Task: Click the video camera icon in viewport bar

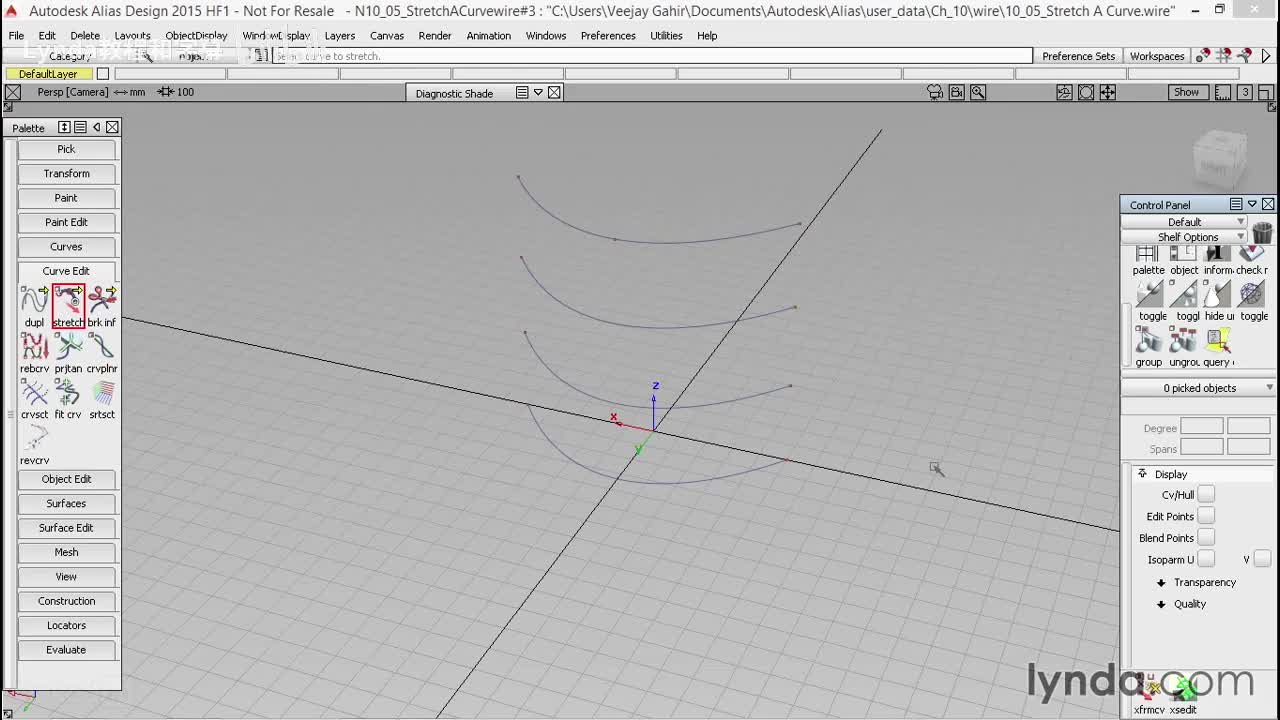Action: pos(957,92)
